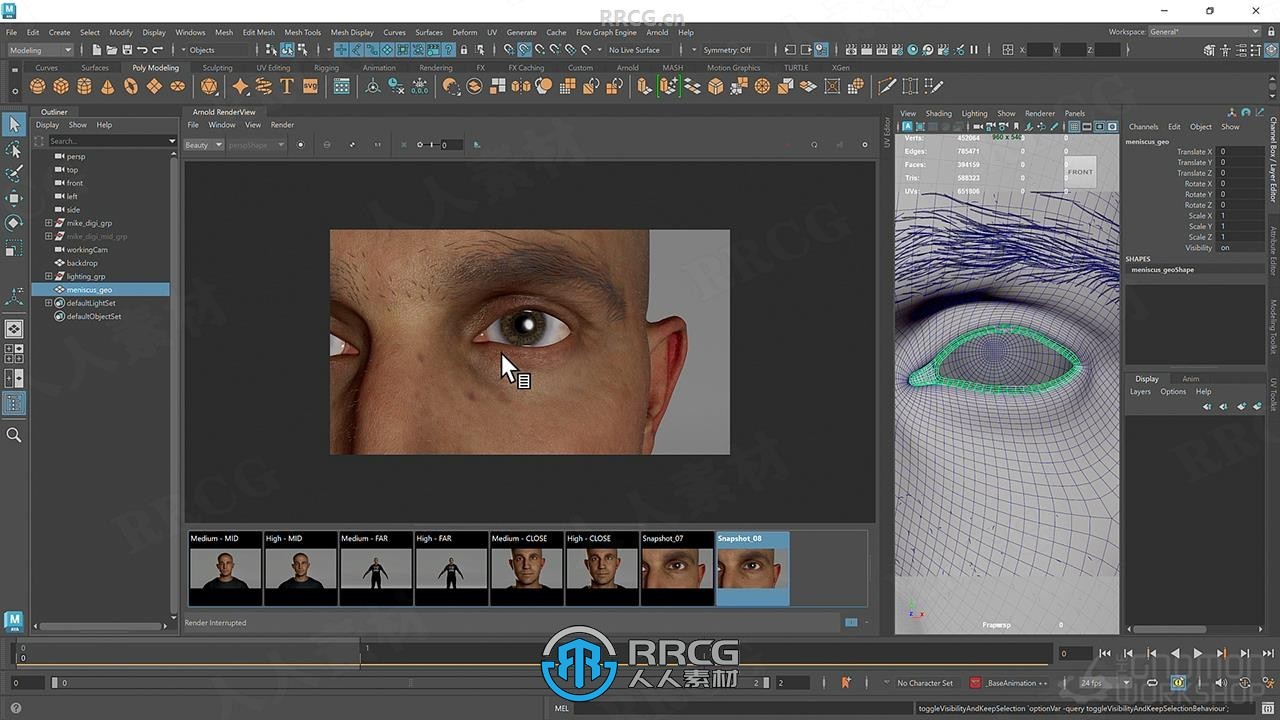The width and height of the screenshot is (1280, 720).
Task: Click the New Scene icon
Action: [96, 49]
